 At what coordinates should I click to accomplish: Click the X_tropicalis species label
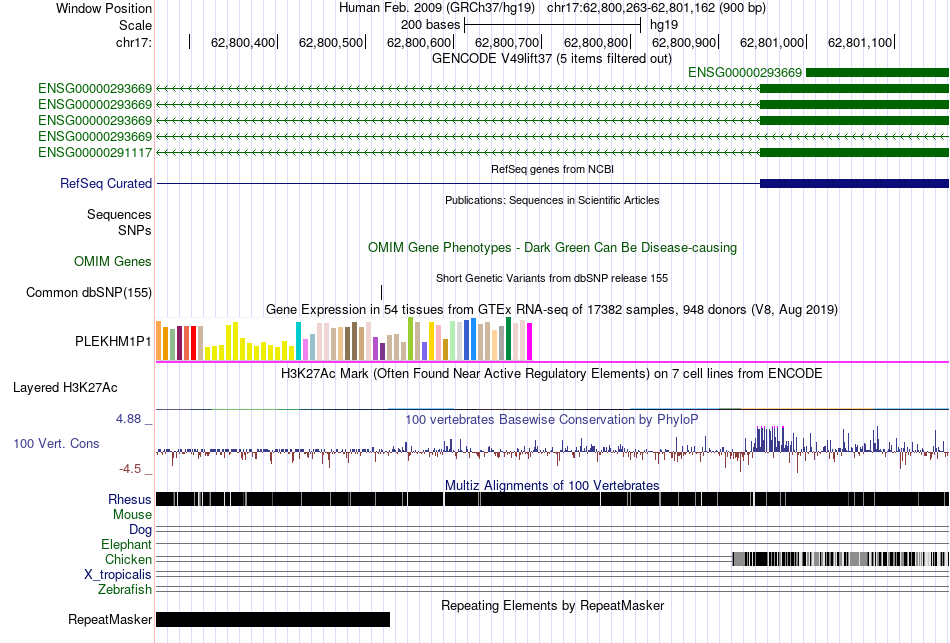coord(118,575)
